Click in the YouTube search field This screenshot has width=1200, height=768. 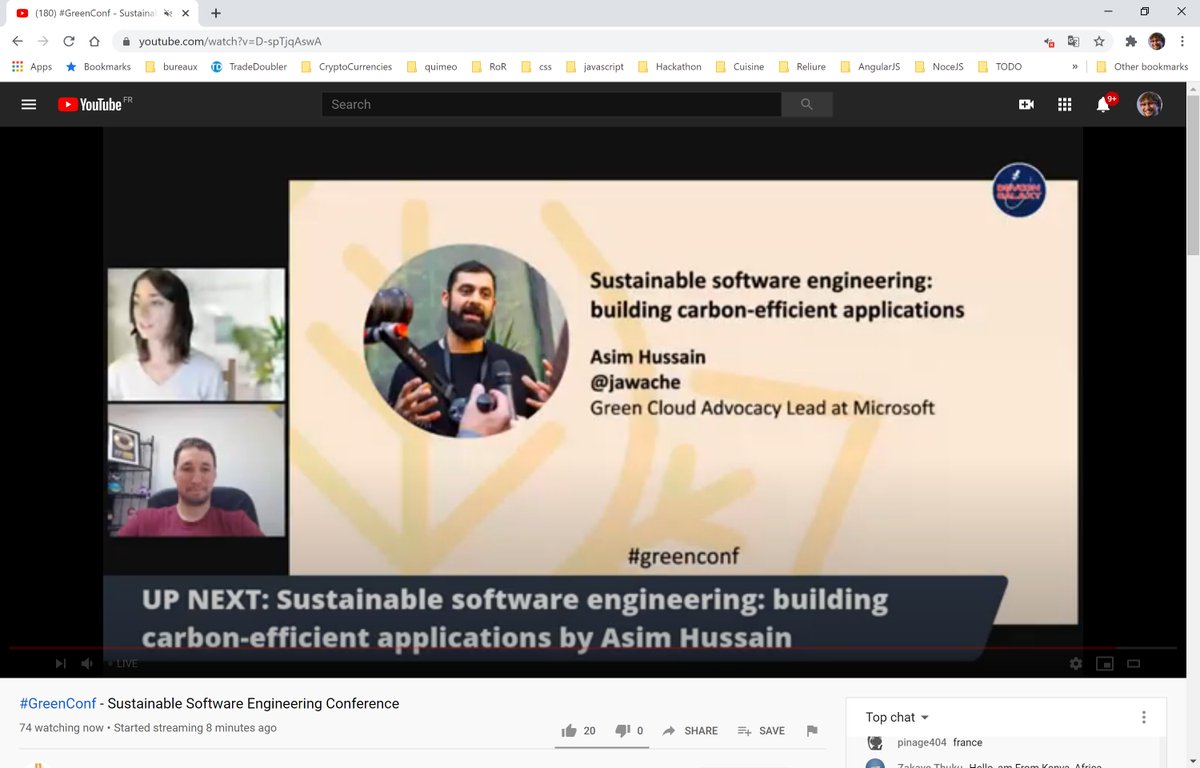(x=551, y=104)
